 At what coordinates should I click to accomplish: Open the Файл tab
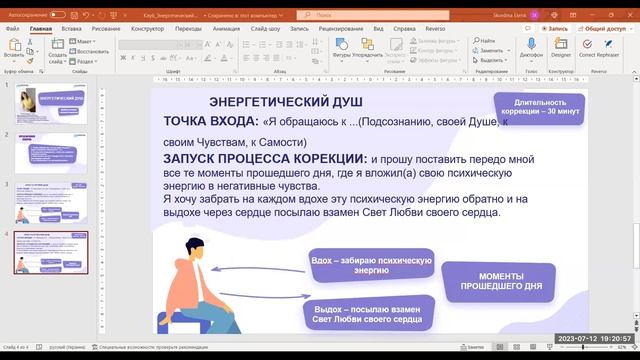[12, 29]
